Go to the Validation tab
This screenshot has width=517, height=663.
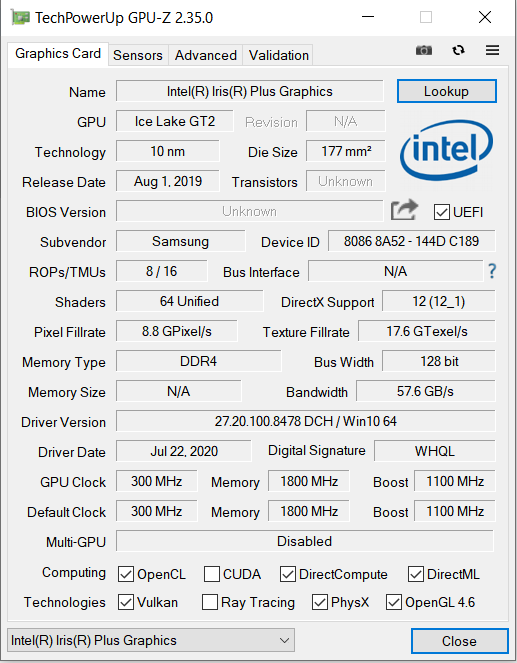point(279,55)
